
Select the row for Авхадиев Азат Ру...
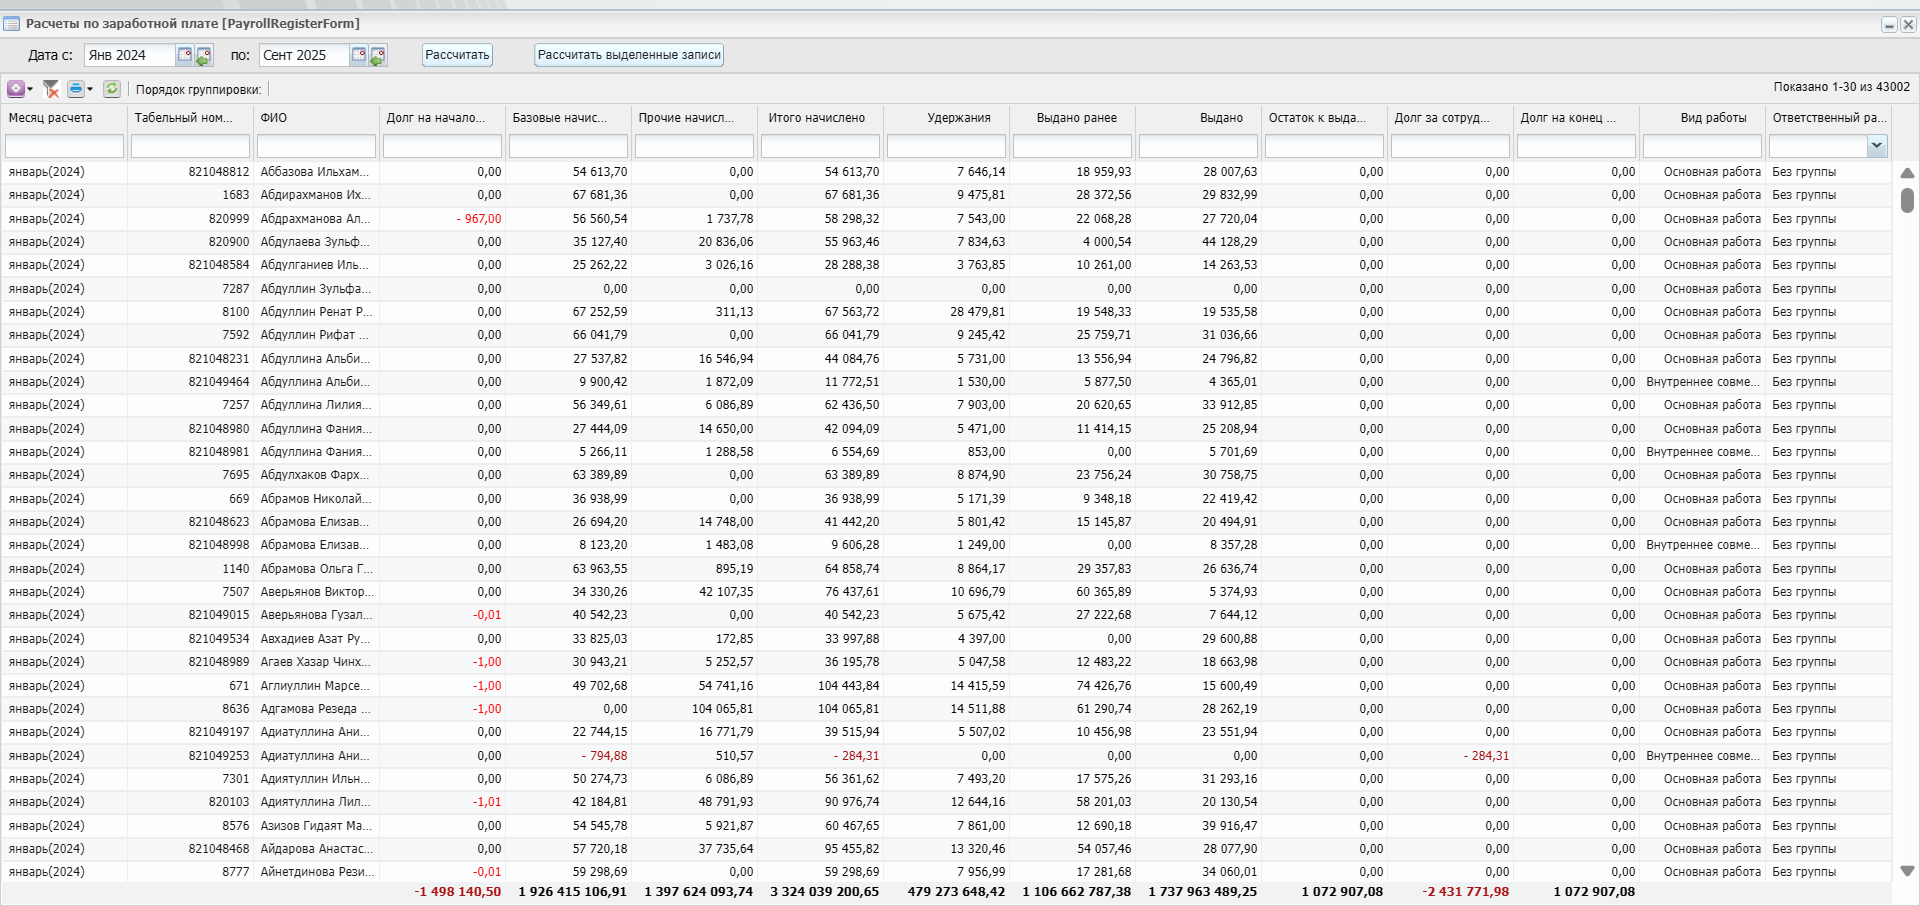tap(946, 639)
